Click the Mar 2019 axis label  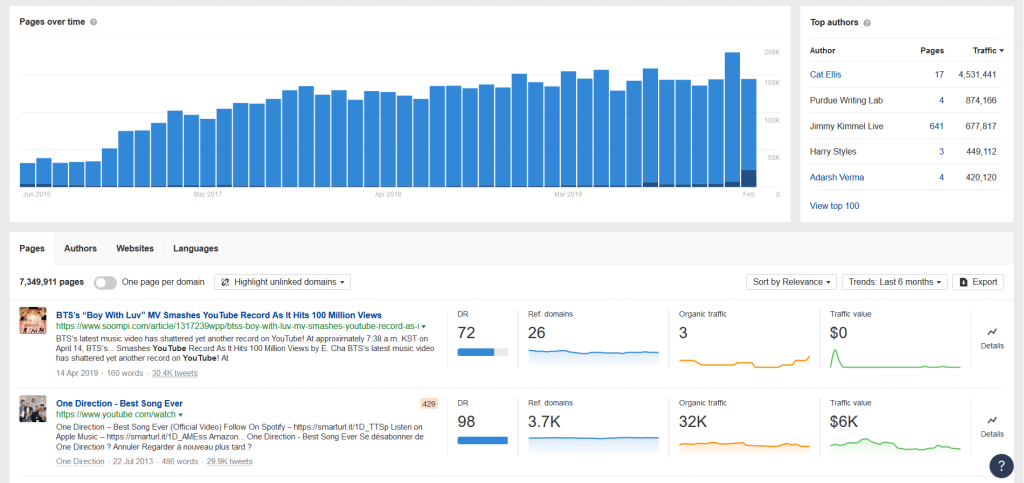[x=568, y=195]
